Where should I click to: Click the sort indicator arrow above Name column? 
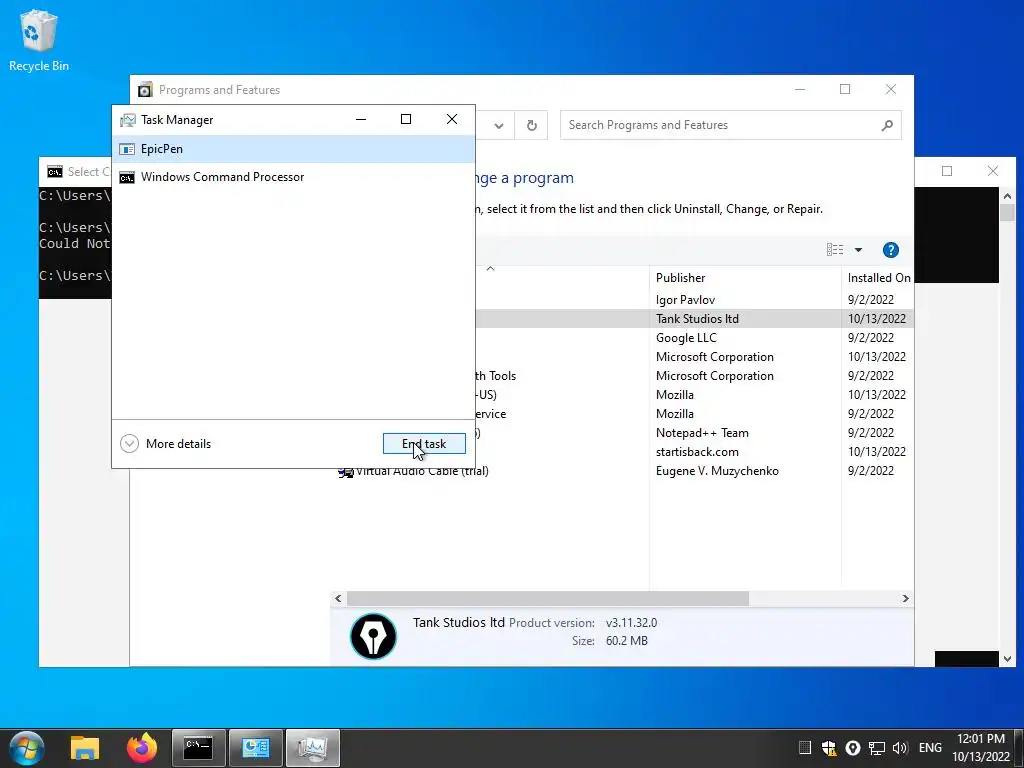point(490,268)
